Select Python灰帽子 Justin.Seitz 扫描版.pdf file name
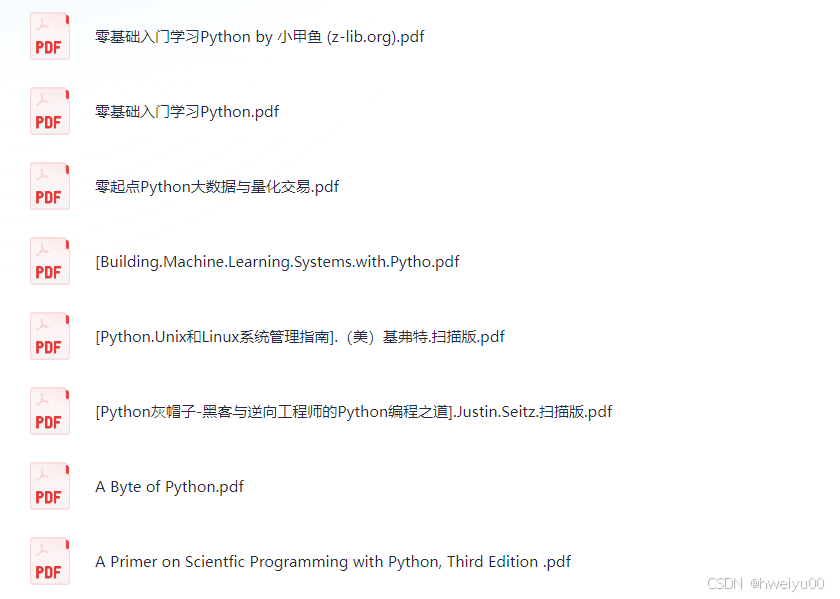 pos(354,412)
